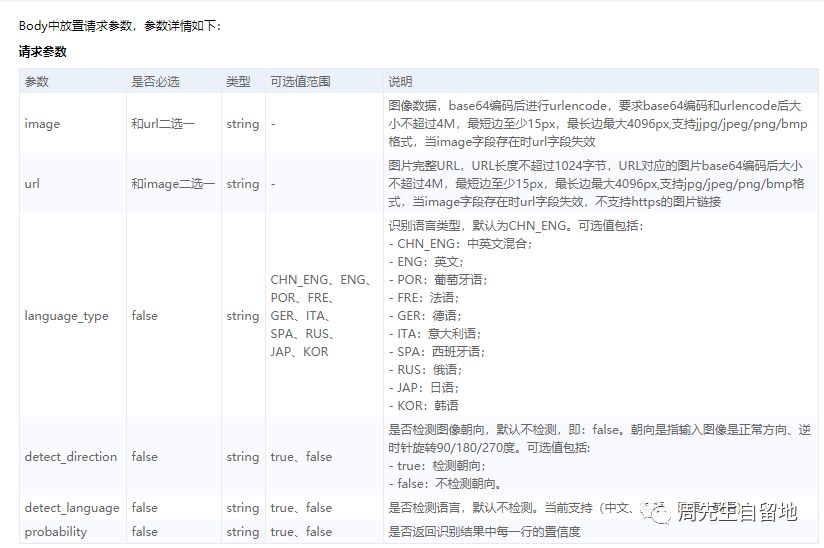Click the '参数' column header
Screen dimensions: 824x548
(x=37, y=81)
